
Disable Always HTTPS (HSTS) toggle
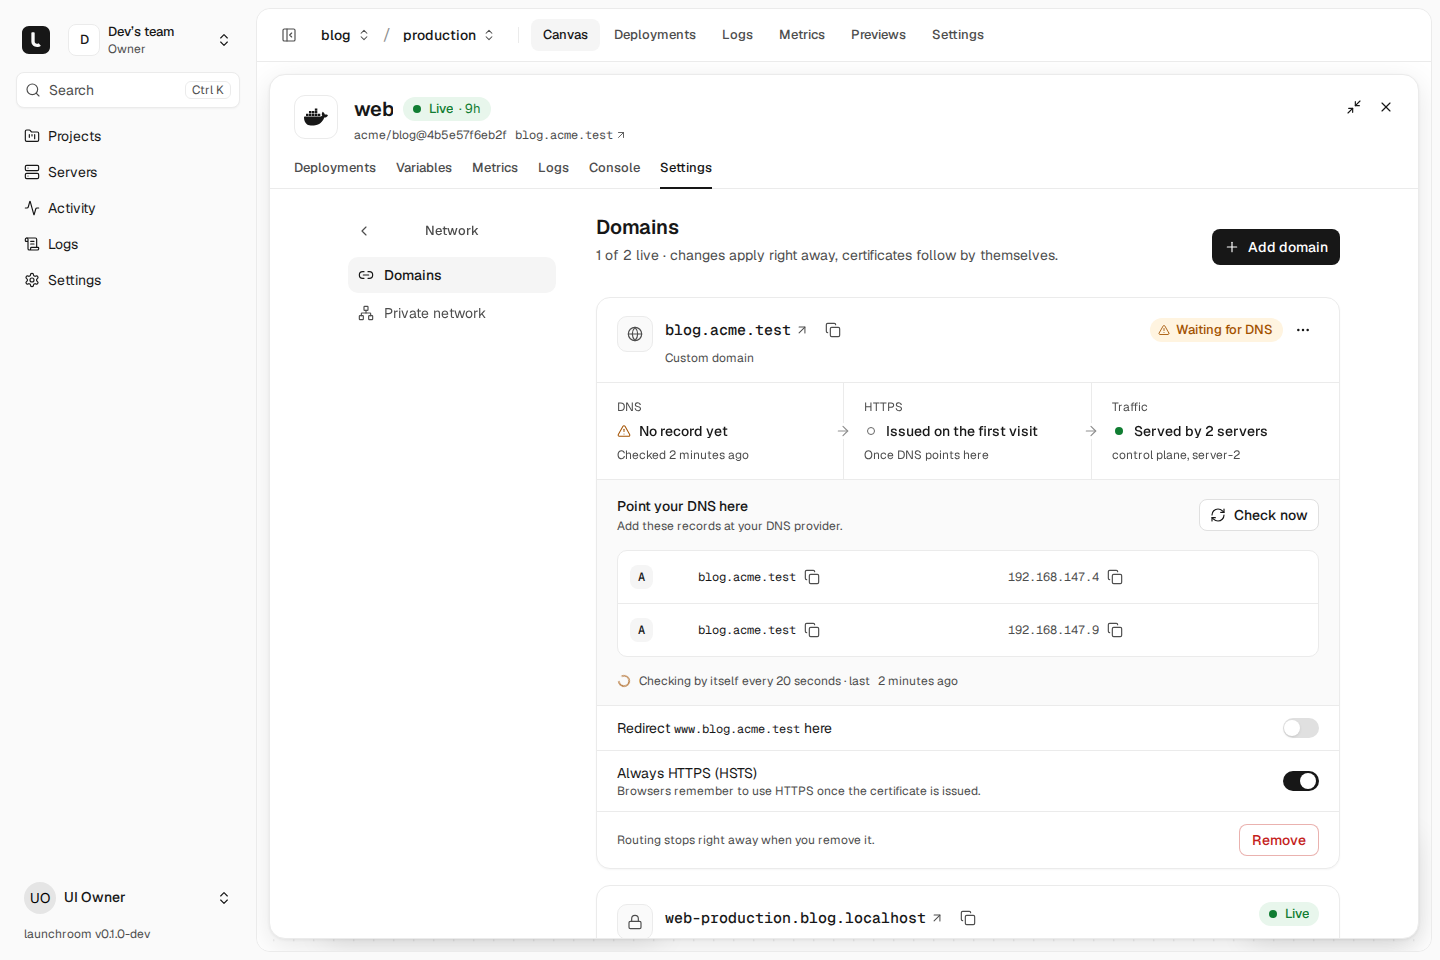coord(1301,781)
